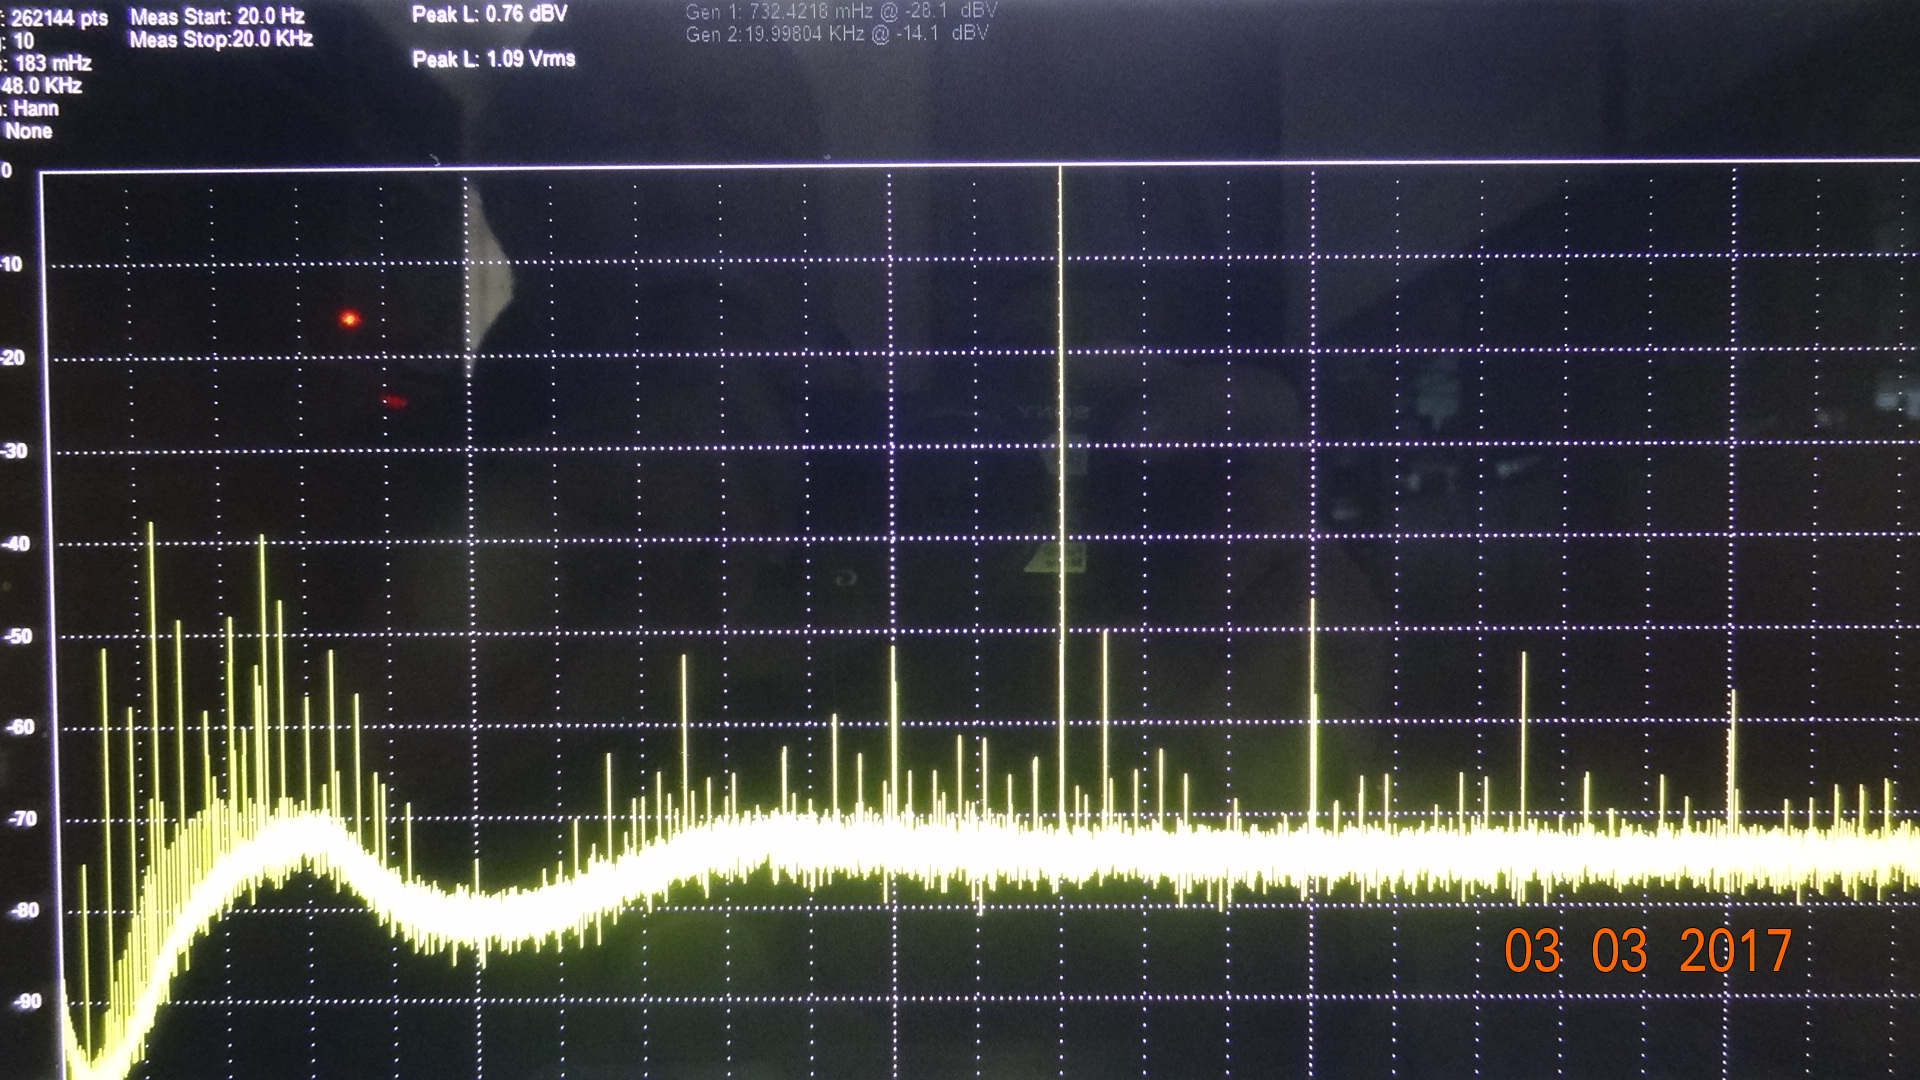Click the Meas Stop: 20.0 KHz readout

click(x=221, y=40)
